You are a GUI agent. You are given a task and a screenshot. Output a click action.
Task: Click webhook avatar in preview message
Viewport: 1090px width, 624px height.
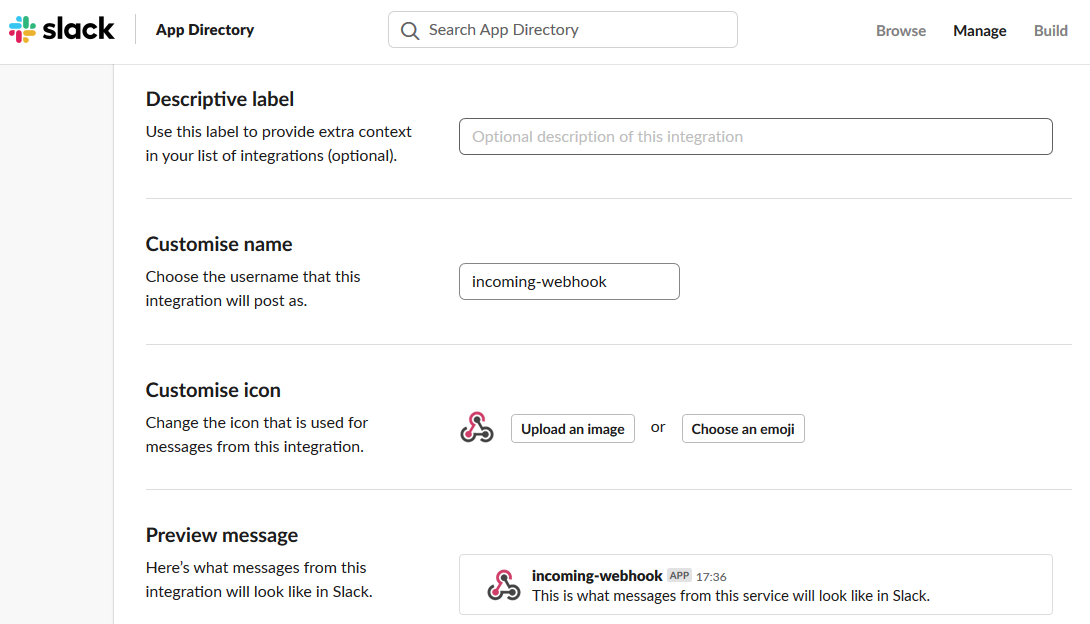[504, 585]
